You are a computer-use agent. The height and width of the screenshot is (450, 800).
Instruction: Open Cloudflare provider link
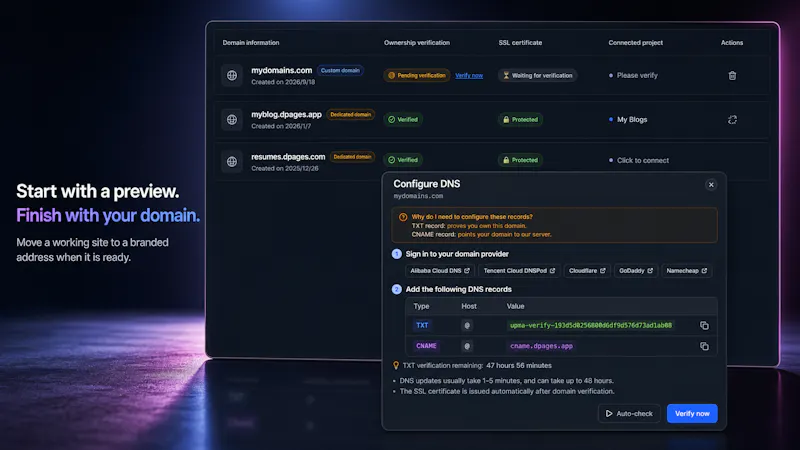click(x=587, y=271)
